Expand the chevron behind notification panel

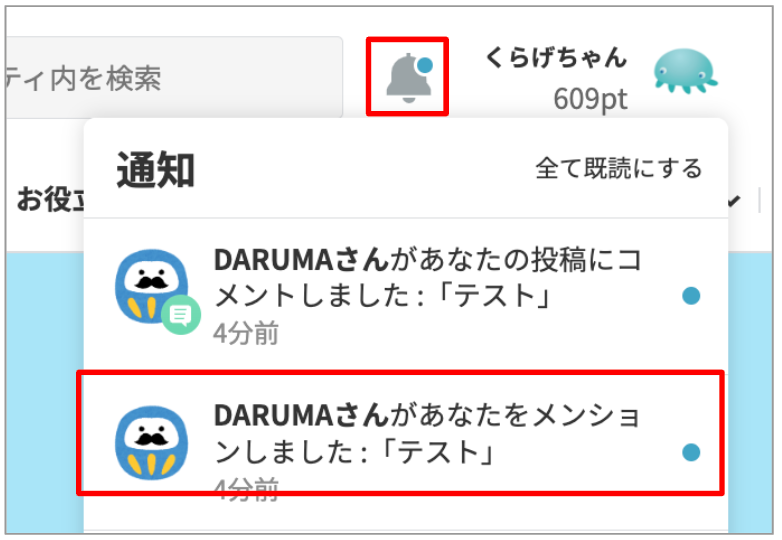click(x=734, y=201)
